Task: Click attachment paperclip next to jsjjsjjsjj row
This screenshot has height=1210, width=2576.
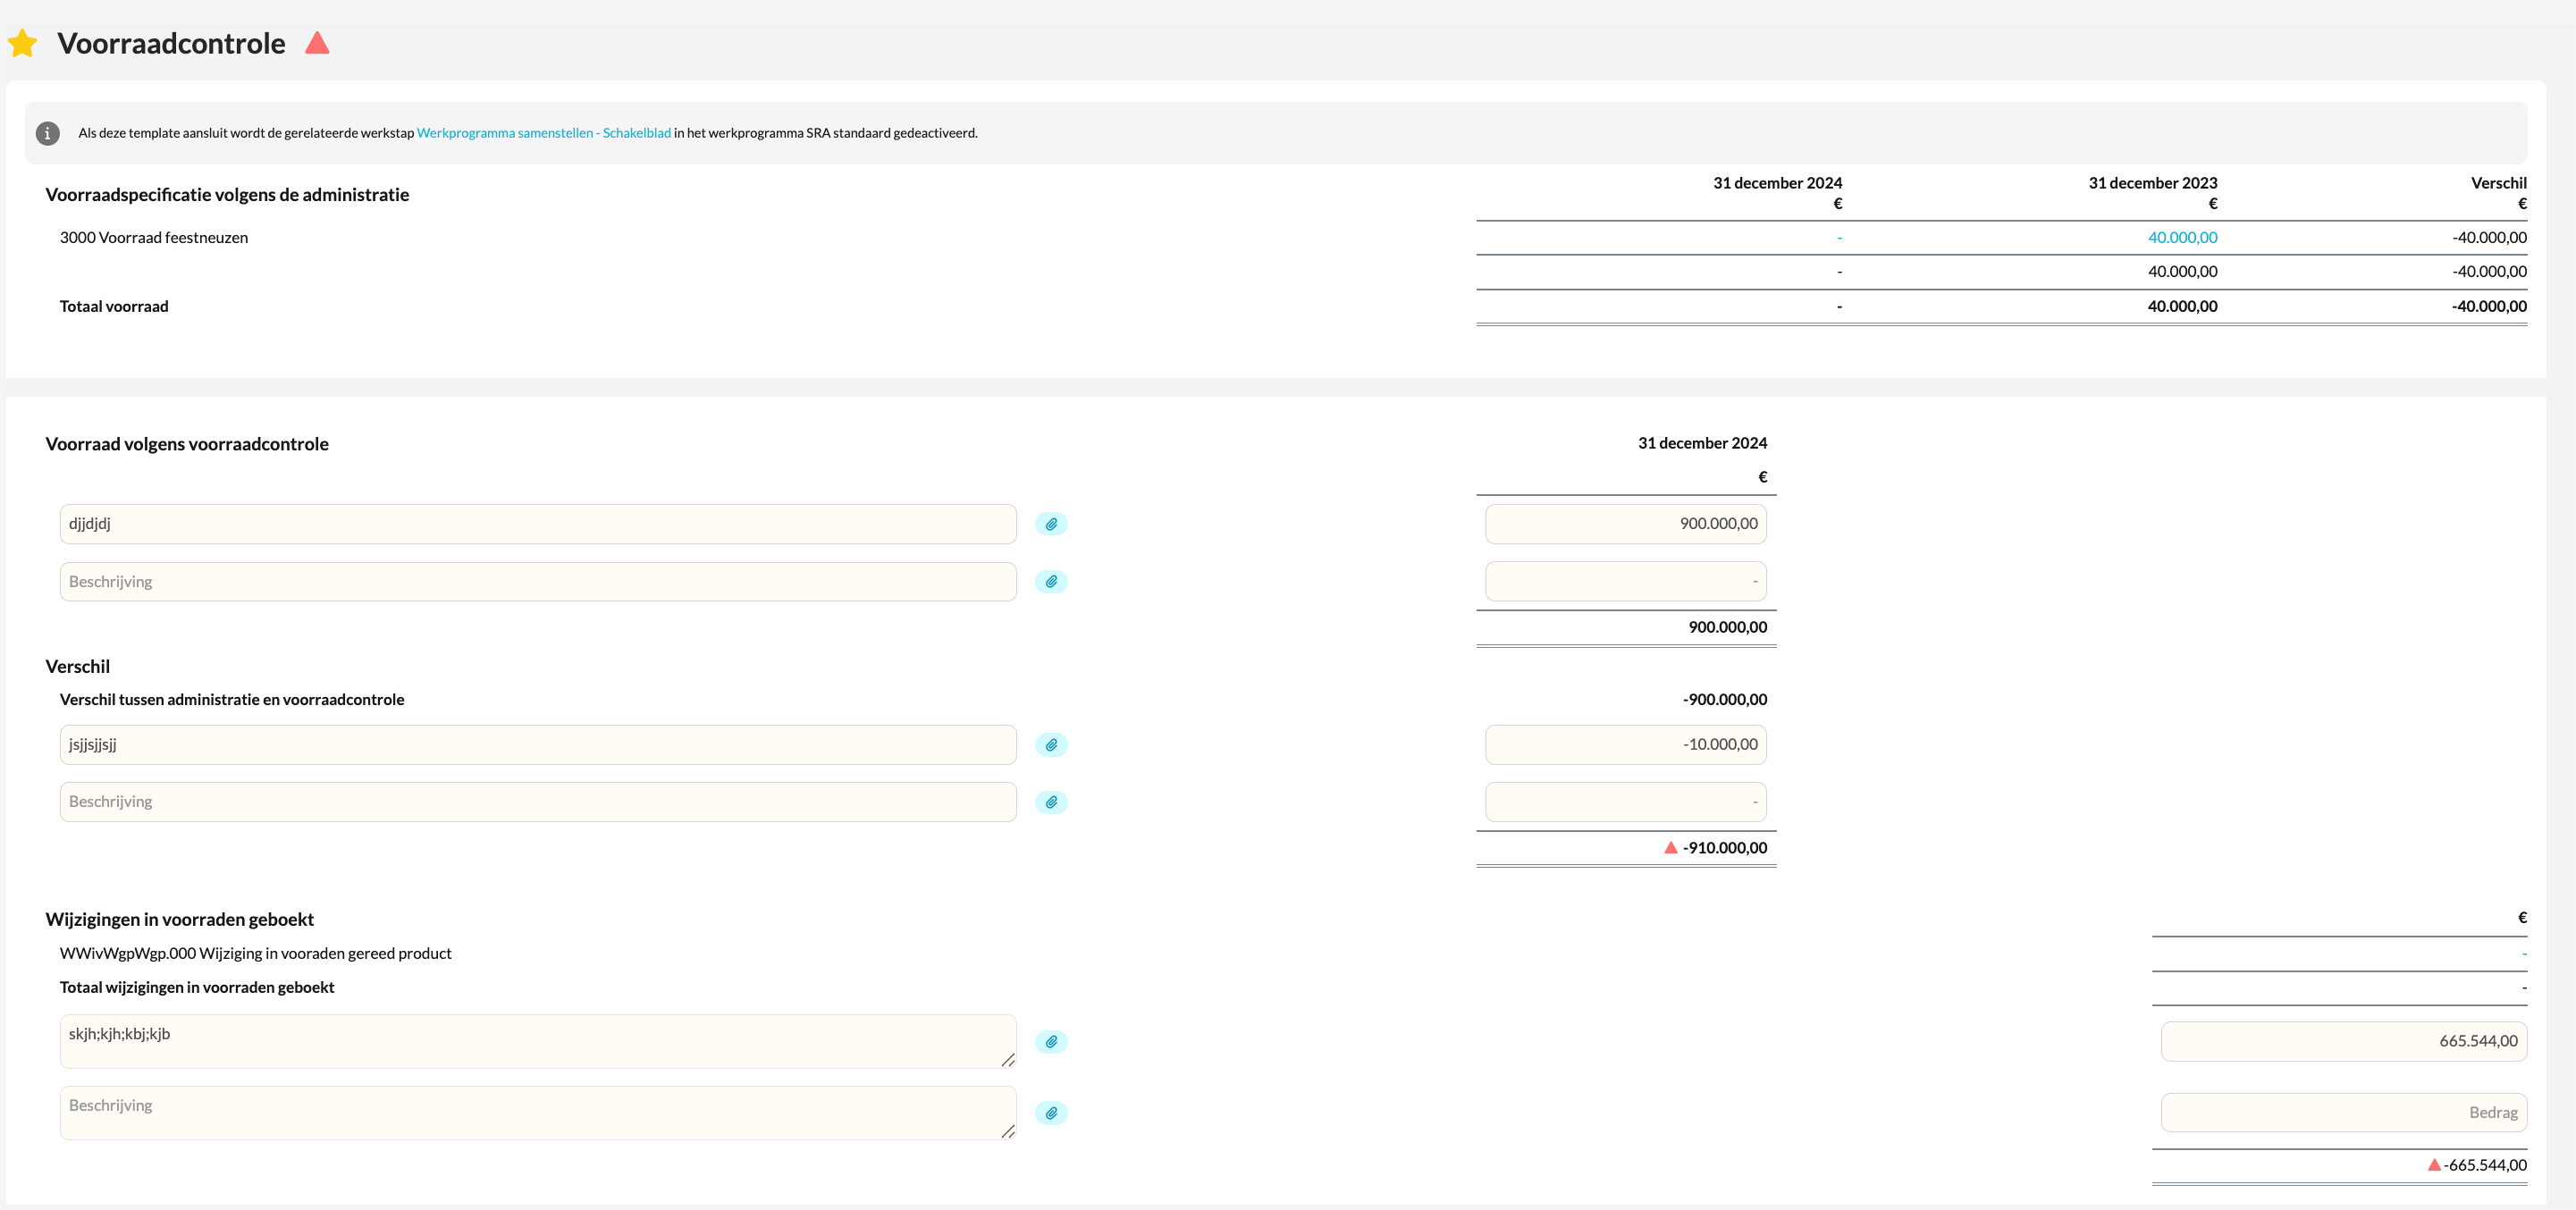Action: (1051, 745)
